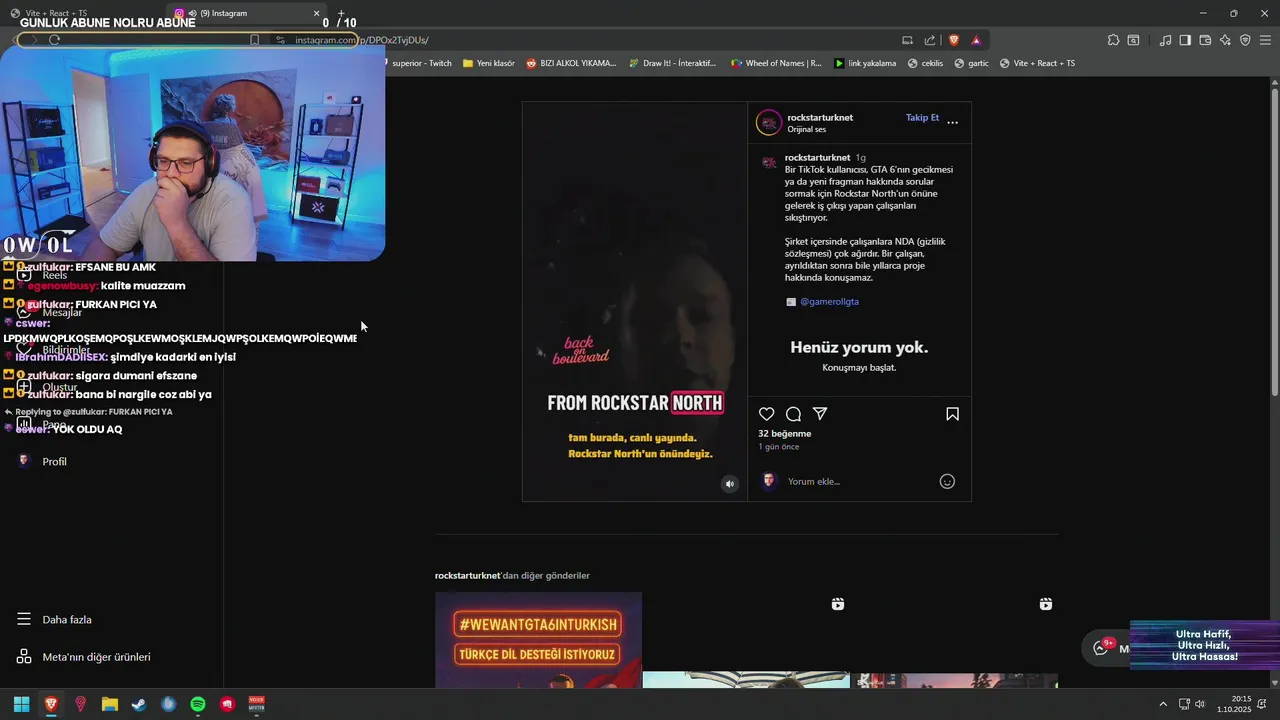Click rockstarturknet link in diğer gönderiler heading
Screen dimensions: 1280x720
tap(467, 575)
